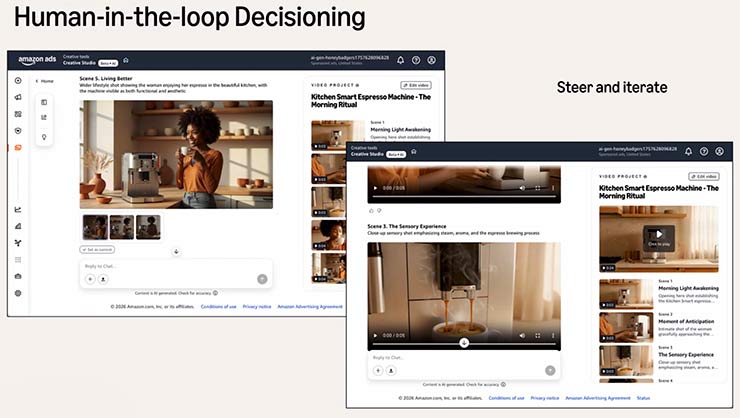Click the top circular plus icon in left sidebar
The image size is (740, 418).
17,80
